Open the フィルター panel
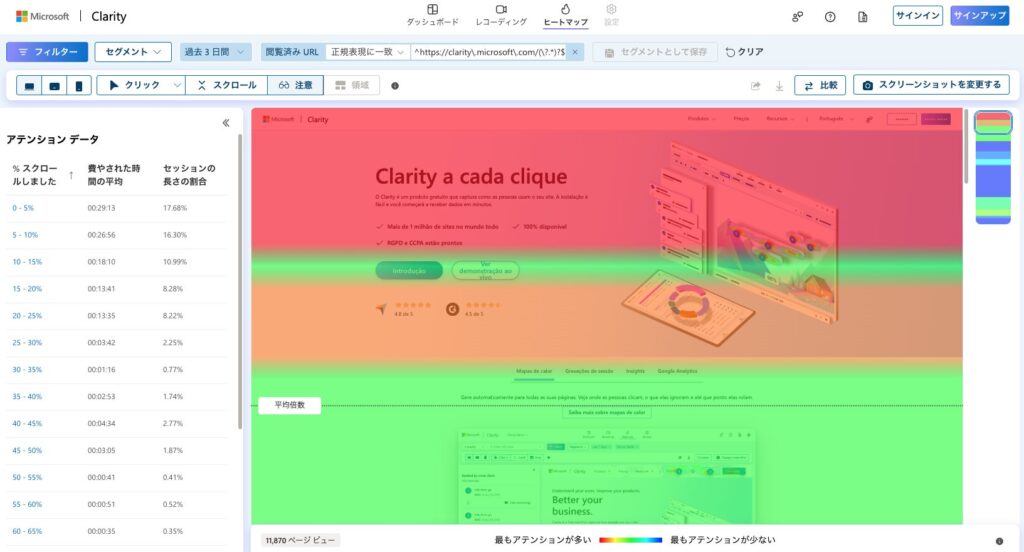This screenshot has height=552, width=1024. [x=47, y=52]
